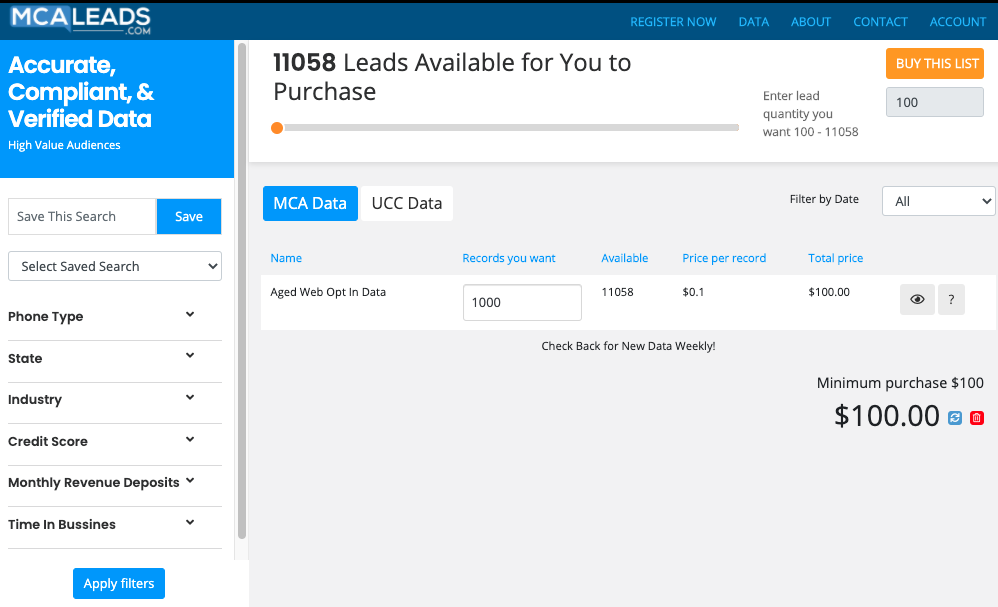Click the Price per record header

(x=724, y=258)
